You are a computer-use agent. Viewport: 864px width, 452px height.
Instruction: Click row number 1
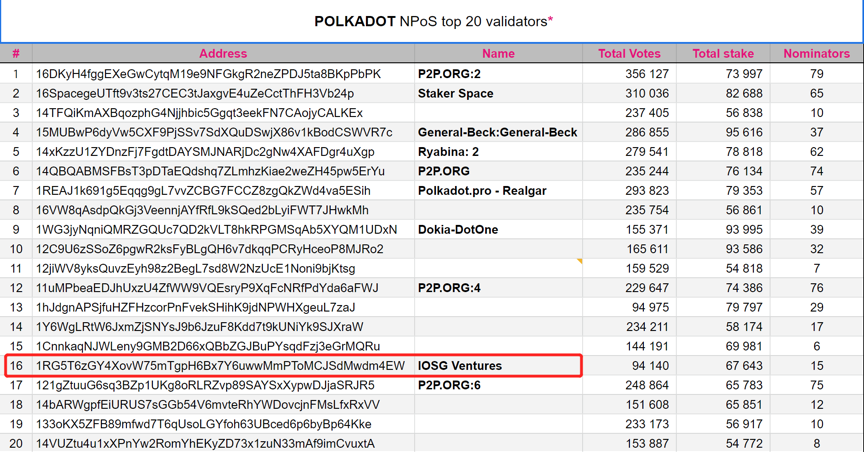point(16,74)
